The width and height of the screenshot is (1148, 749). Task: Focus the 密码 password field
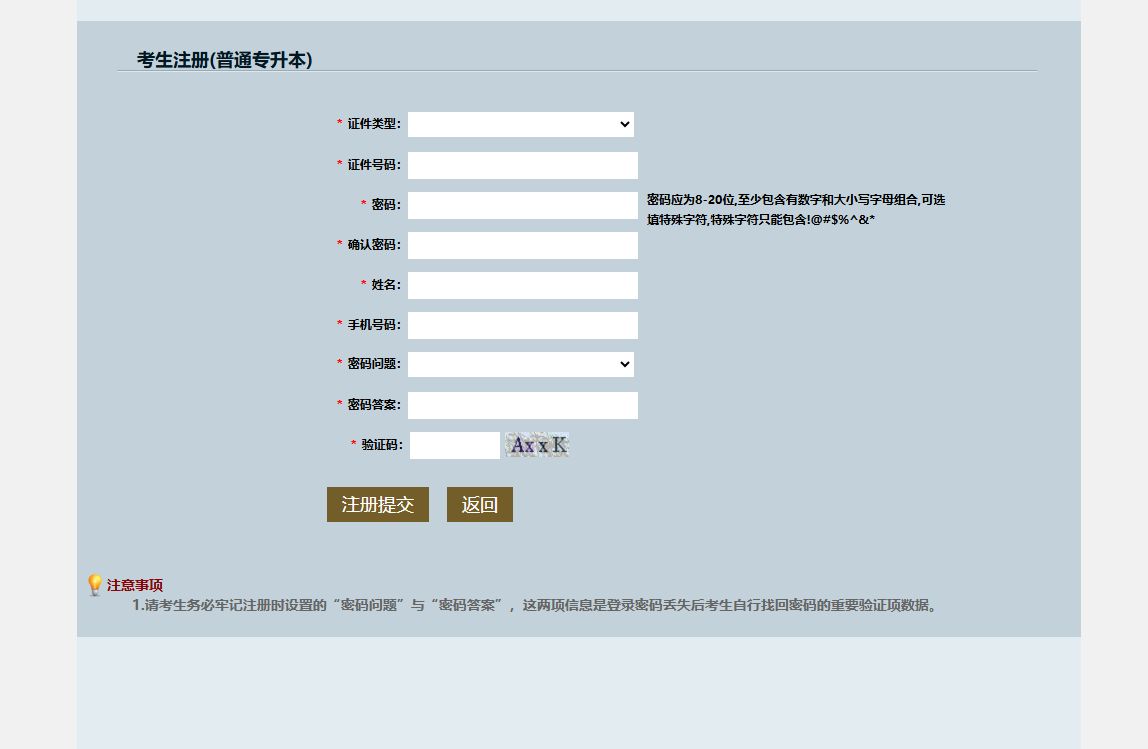[x=522, y=205]
